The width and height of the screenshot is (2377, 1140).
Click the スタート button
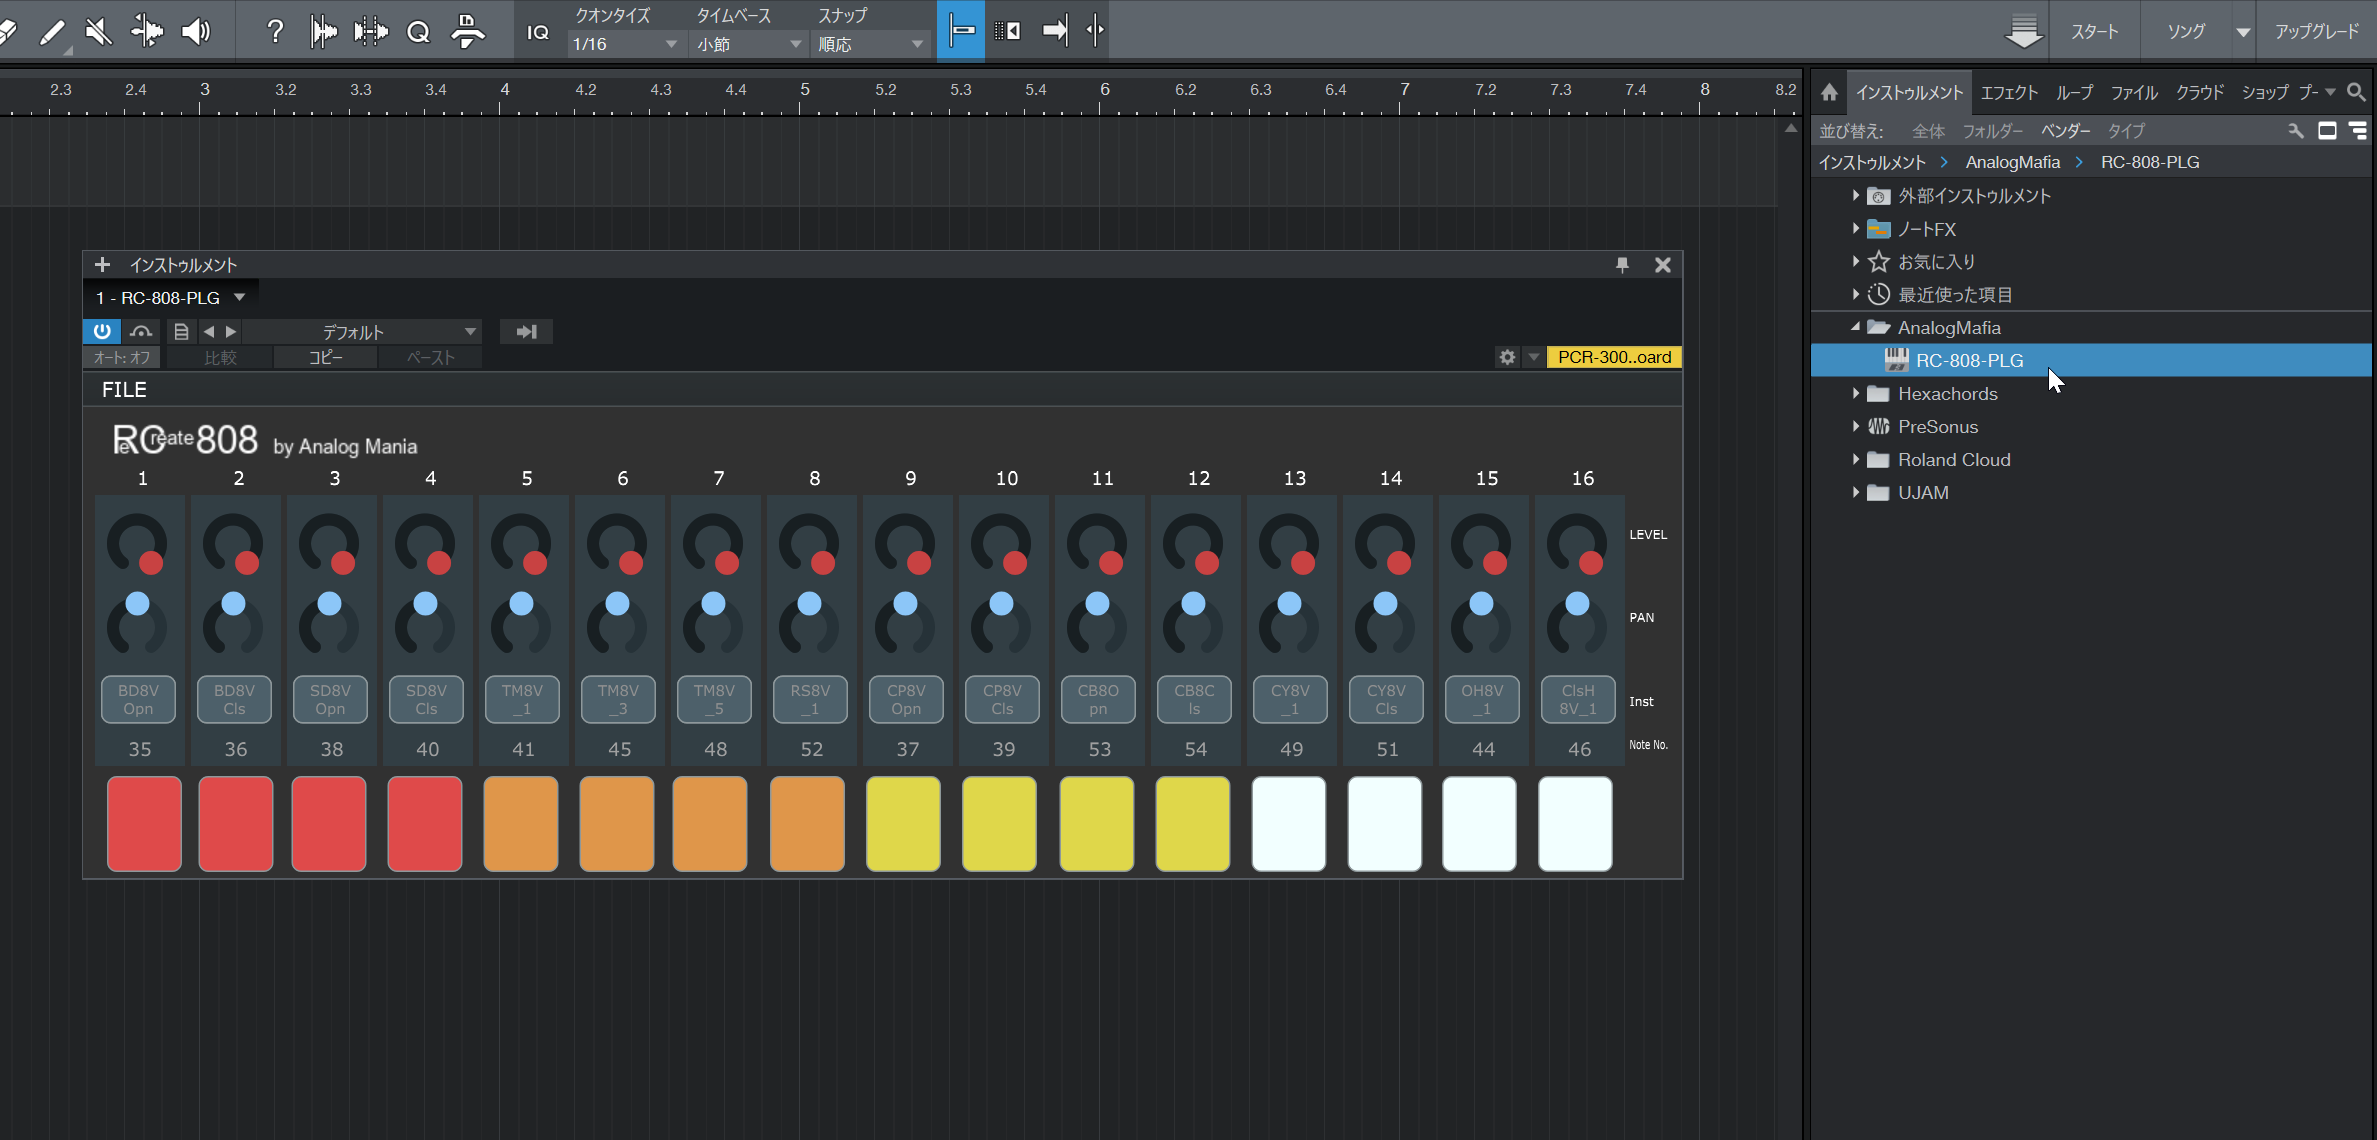(2094, 31)
